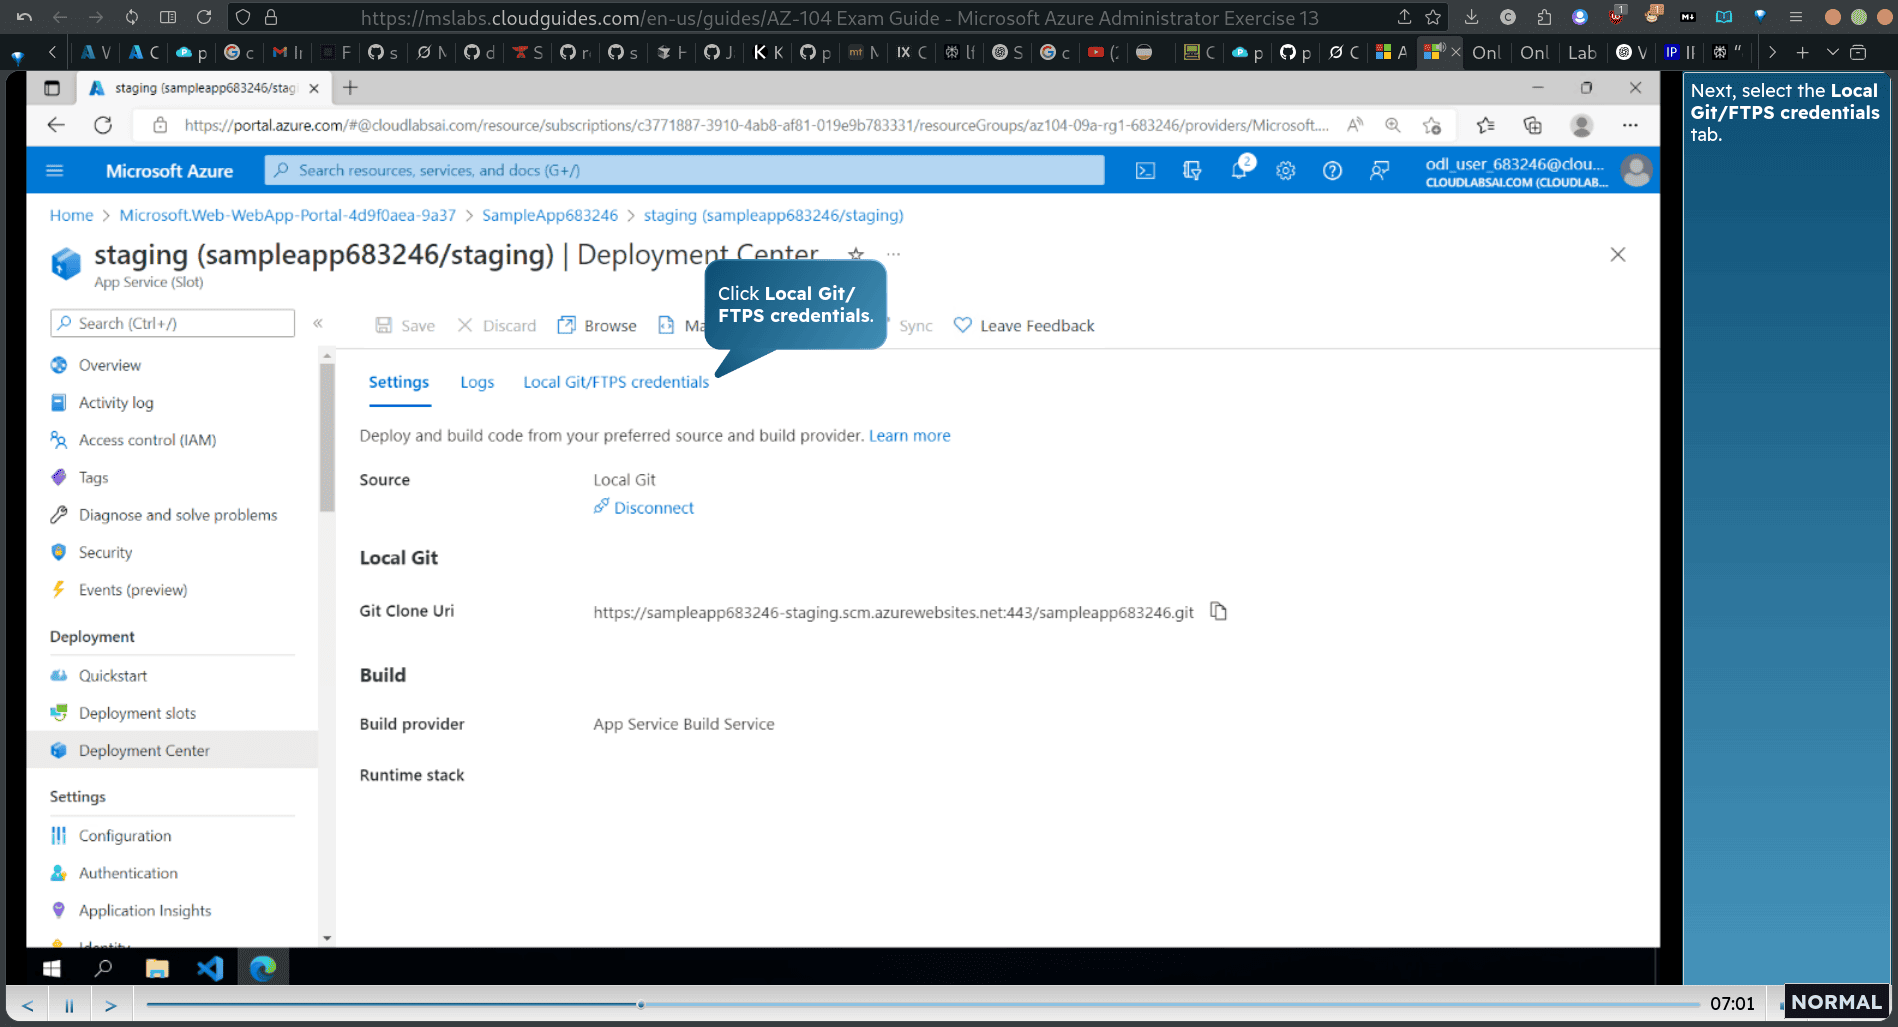This screenshot has width=1898, height=1027.
Task: Open Tags in the resource menu
Action: click(x=93, y=477)
